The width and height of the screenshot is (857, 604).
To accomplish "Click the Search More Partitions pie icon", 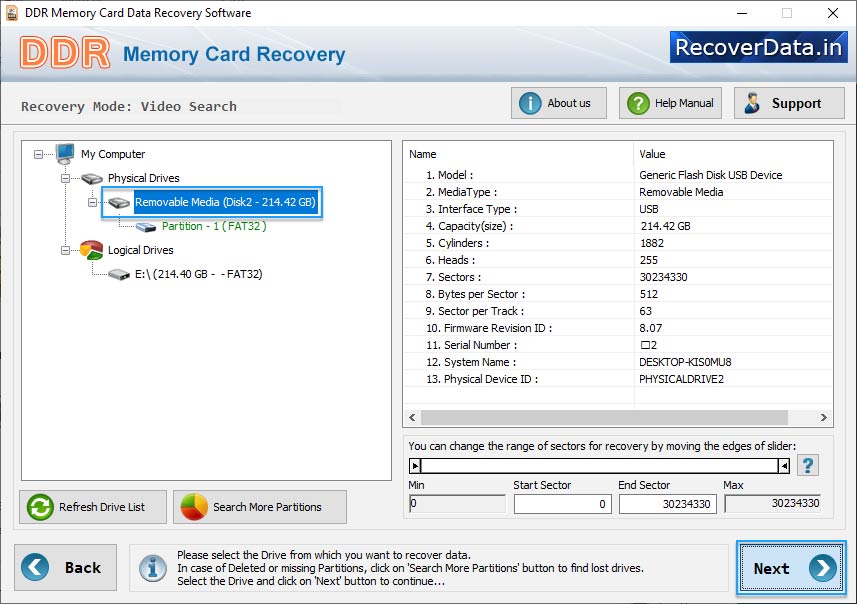I will click(x=194, y=507).
